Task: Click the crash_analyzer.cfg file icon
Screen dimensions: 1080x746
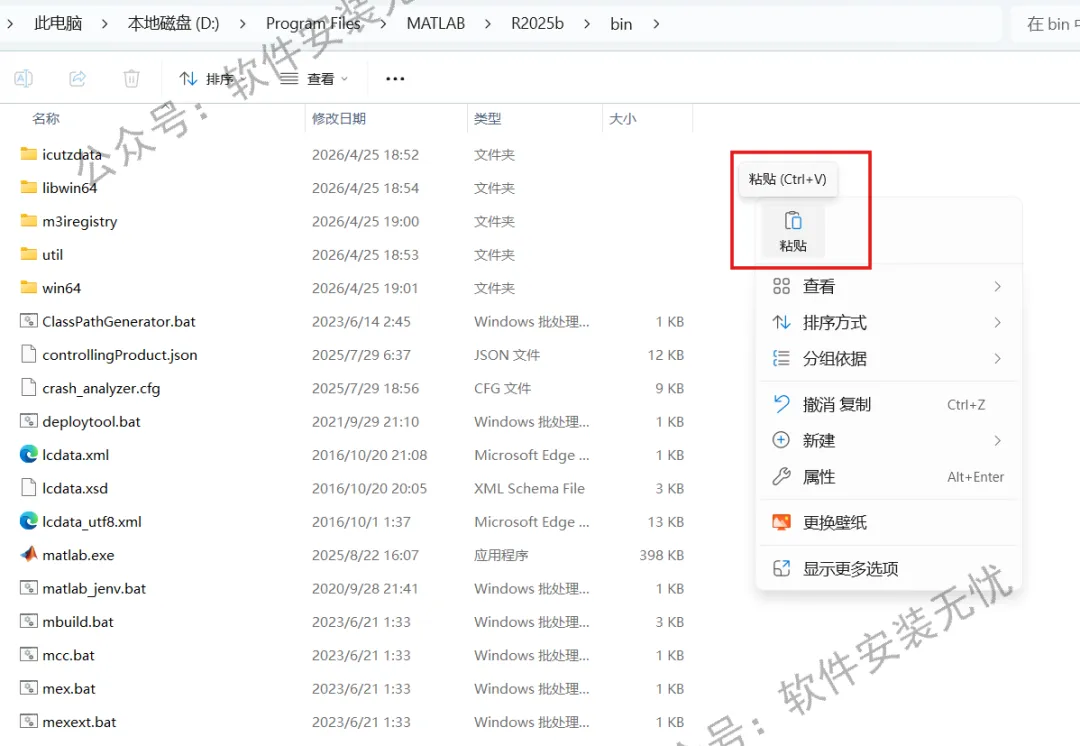Action: [28, 388]
